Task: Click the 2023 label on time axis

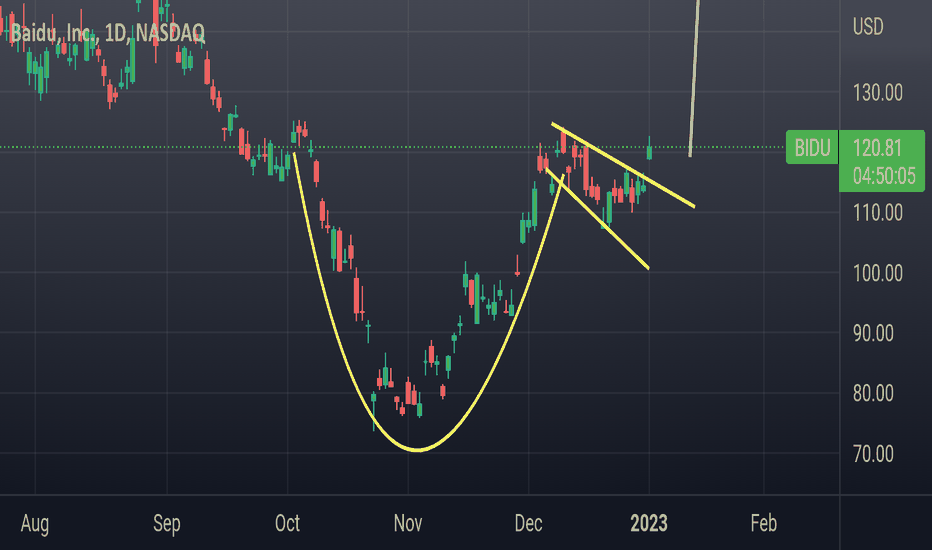Action: (648, 523)
